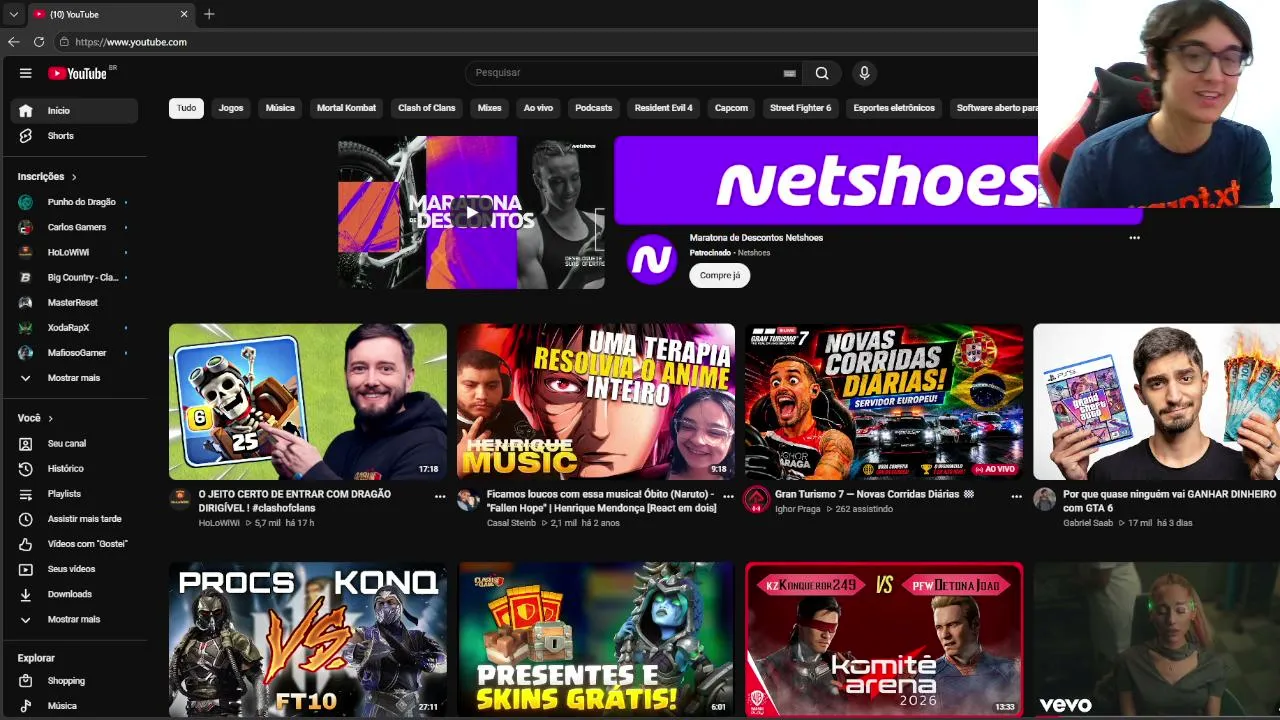Click the magnifying glass search button

[x=822, y=73]
